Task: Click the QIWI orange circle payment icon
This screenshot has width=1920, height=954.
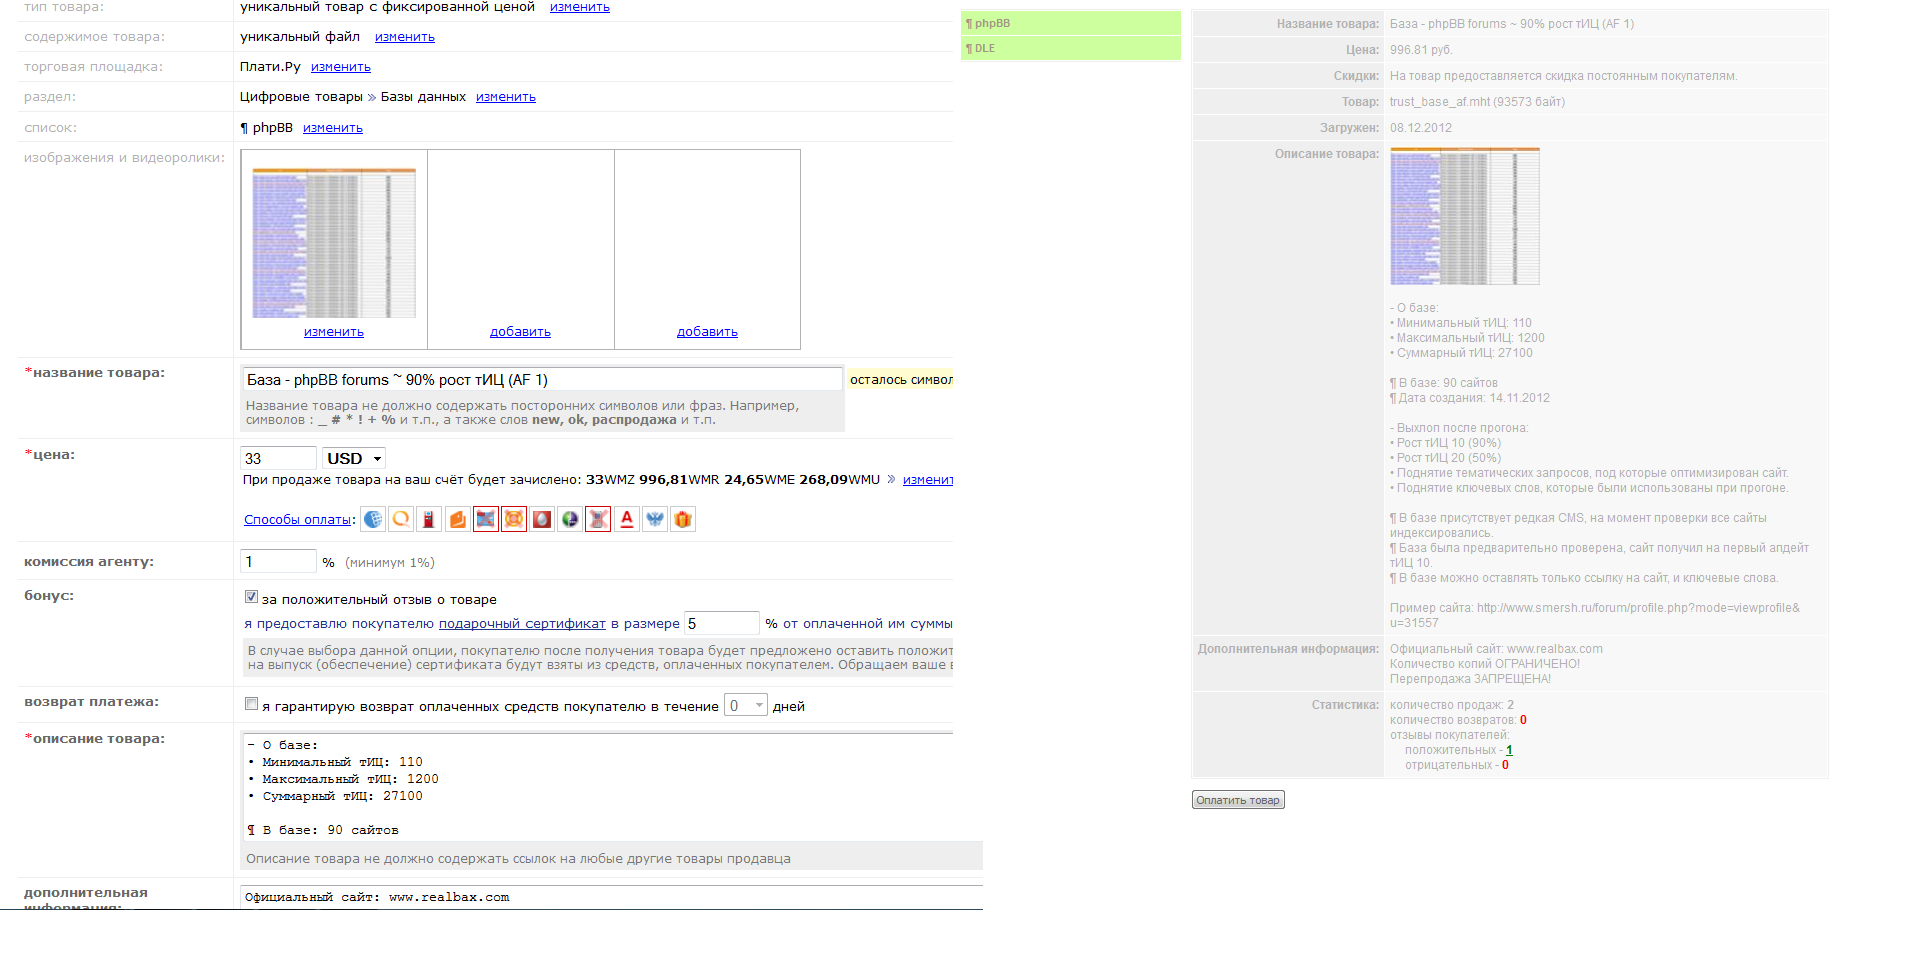Action: point(401,519)
